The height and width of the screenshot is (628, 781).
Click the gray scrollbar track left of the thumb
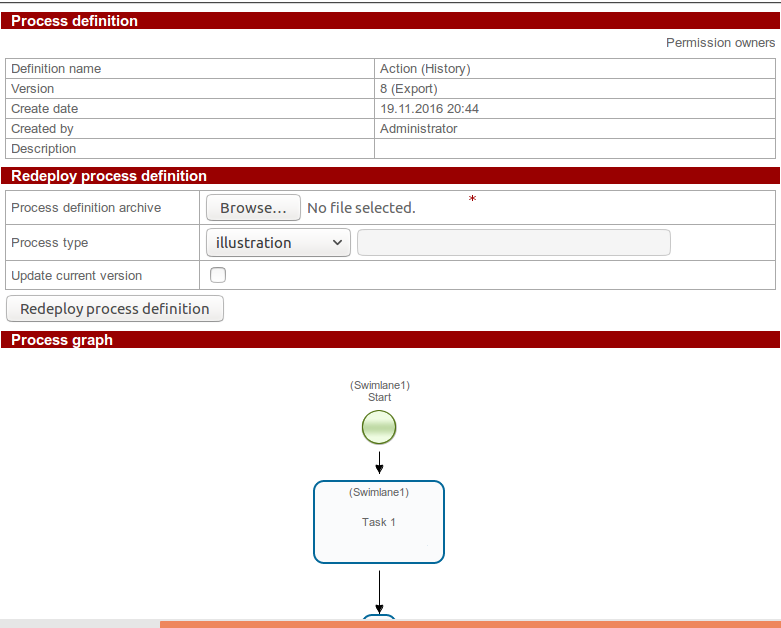click(x=80, y=624)
